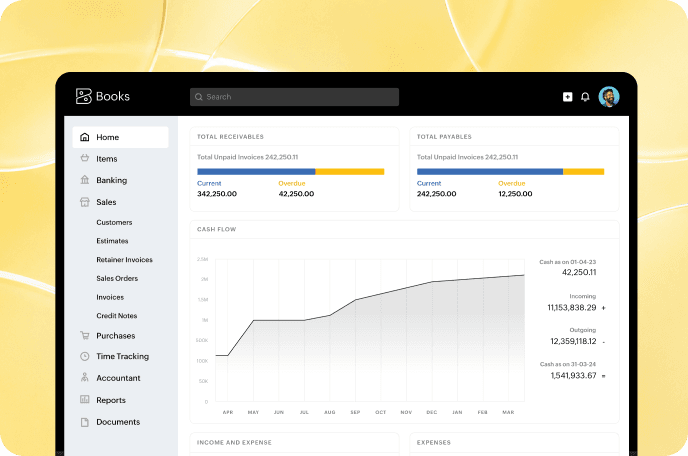This screenshot has height=456, width=688.
Task: Open the user profile avatar
Action: click(x=609, y=97)
